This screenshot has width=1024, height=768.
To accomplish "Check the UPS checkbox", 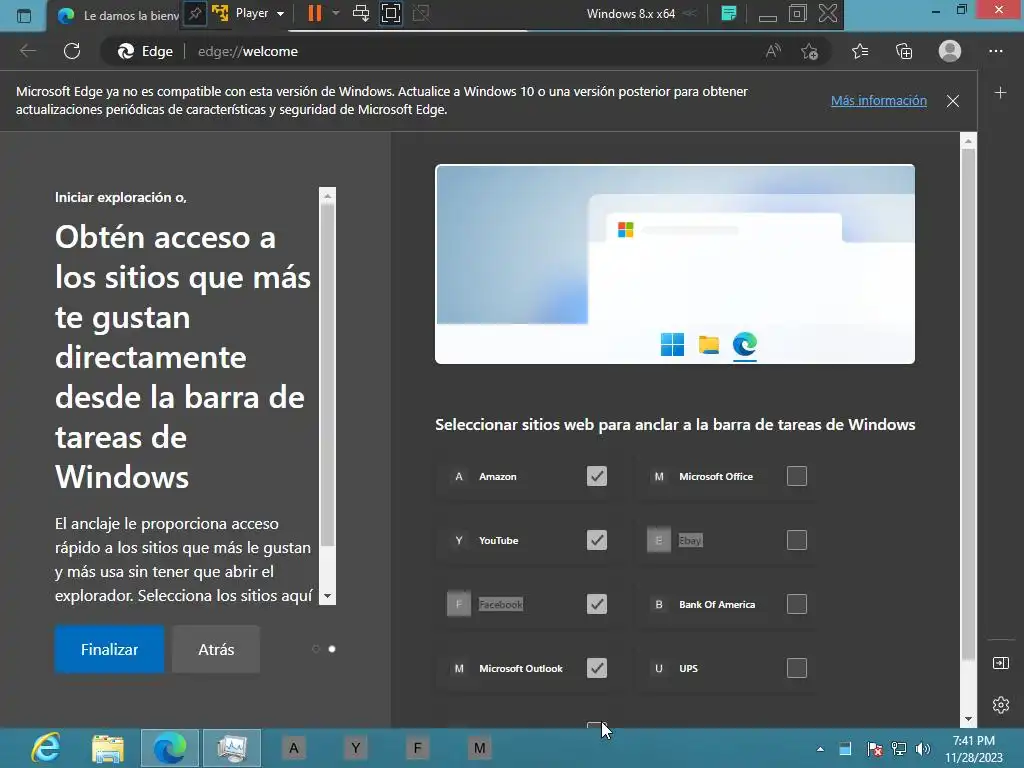I will (797, 668).
